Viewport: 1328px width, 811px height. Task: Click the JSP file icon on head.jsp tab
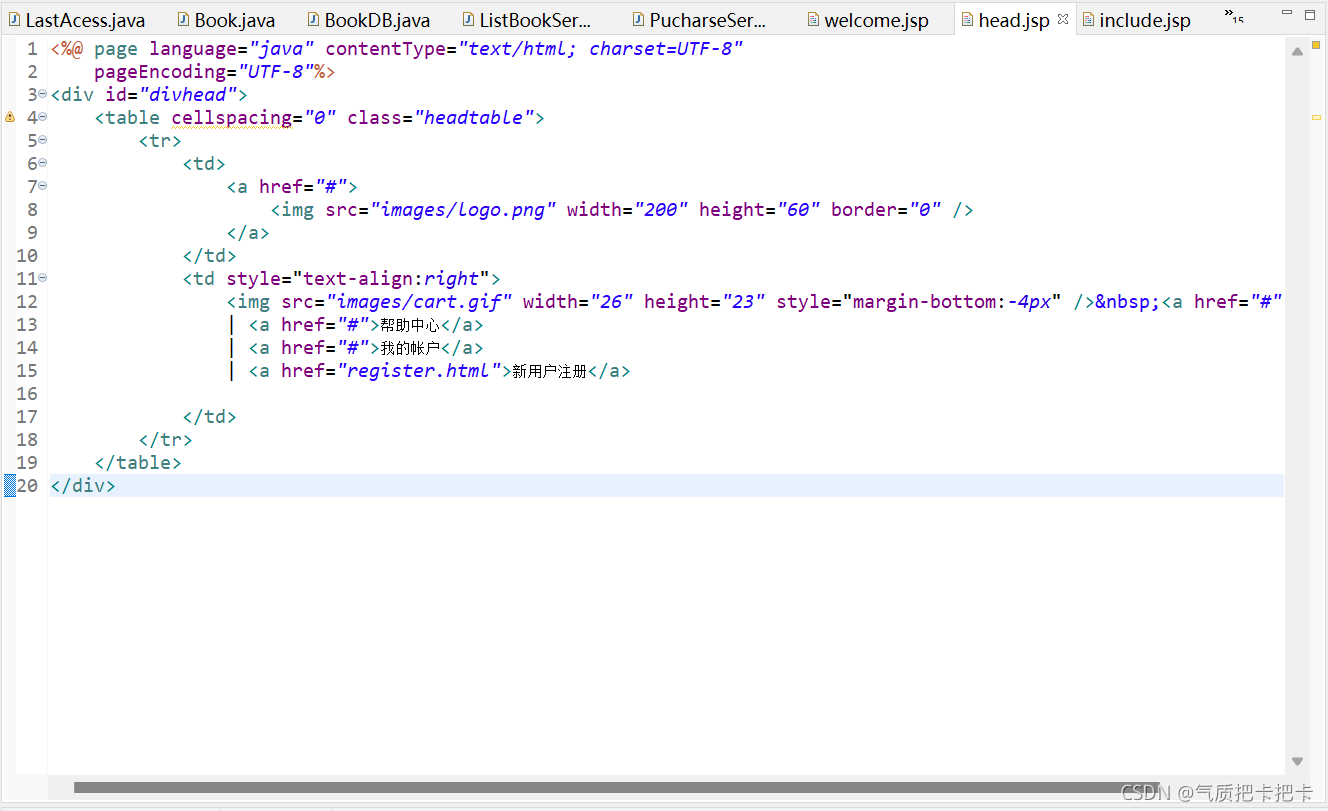tap(967, 20)
